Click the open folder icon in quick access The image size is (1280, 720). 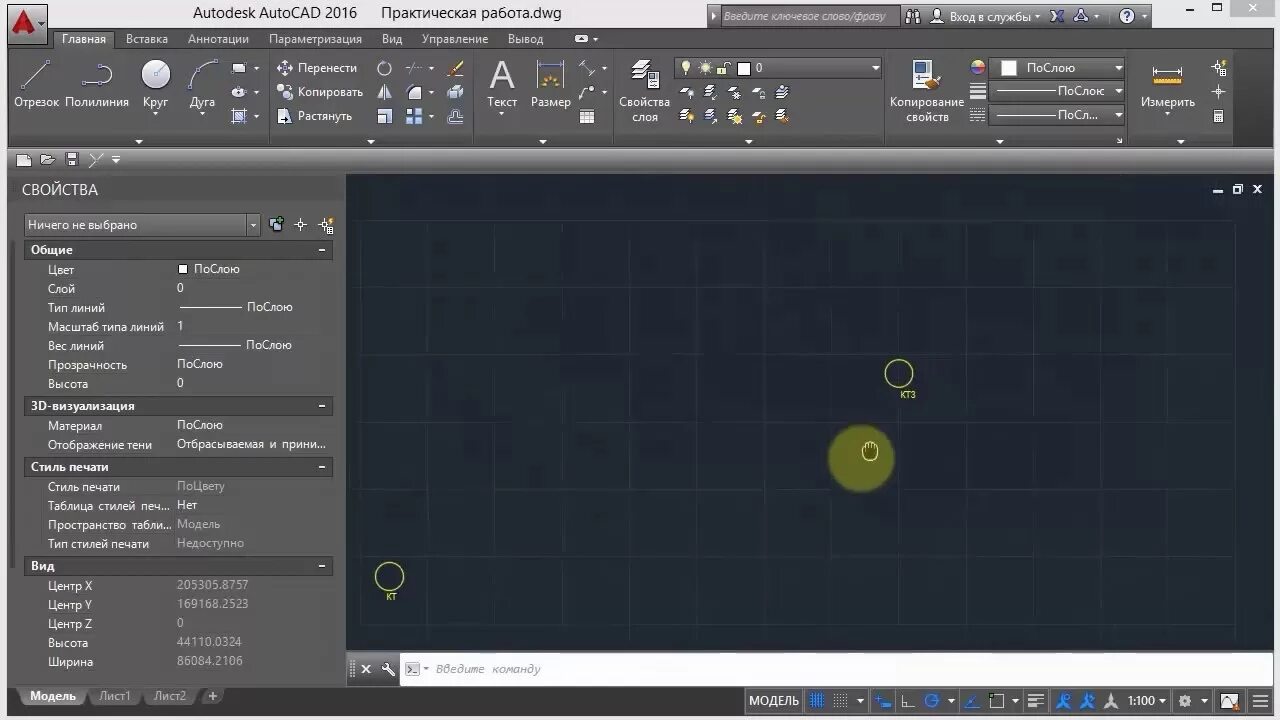pos(47,160)
